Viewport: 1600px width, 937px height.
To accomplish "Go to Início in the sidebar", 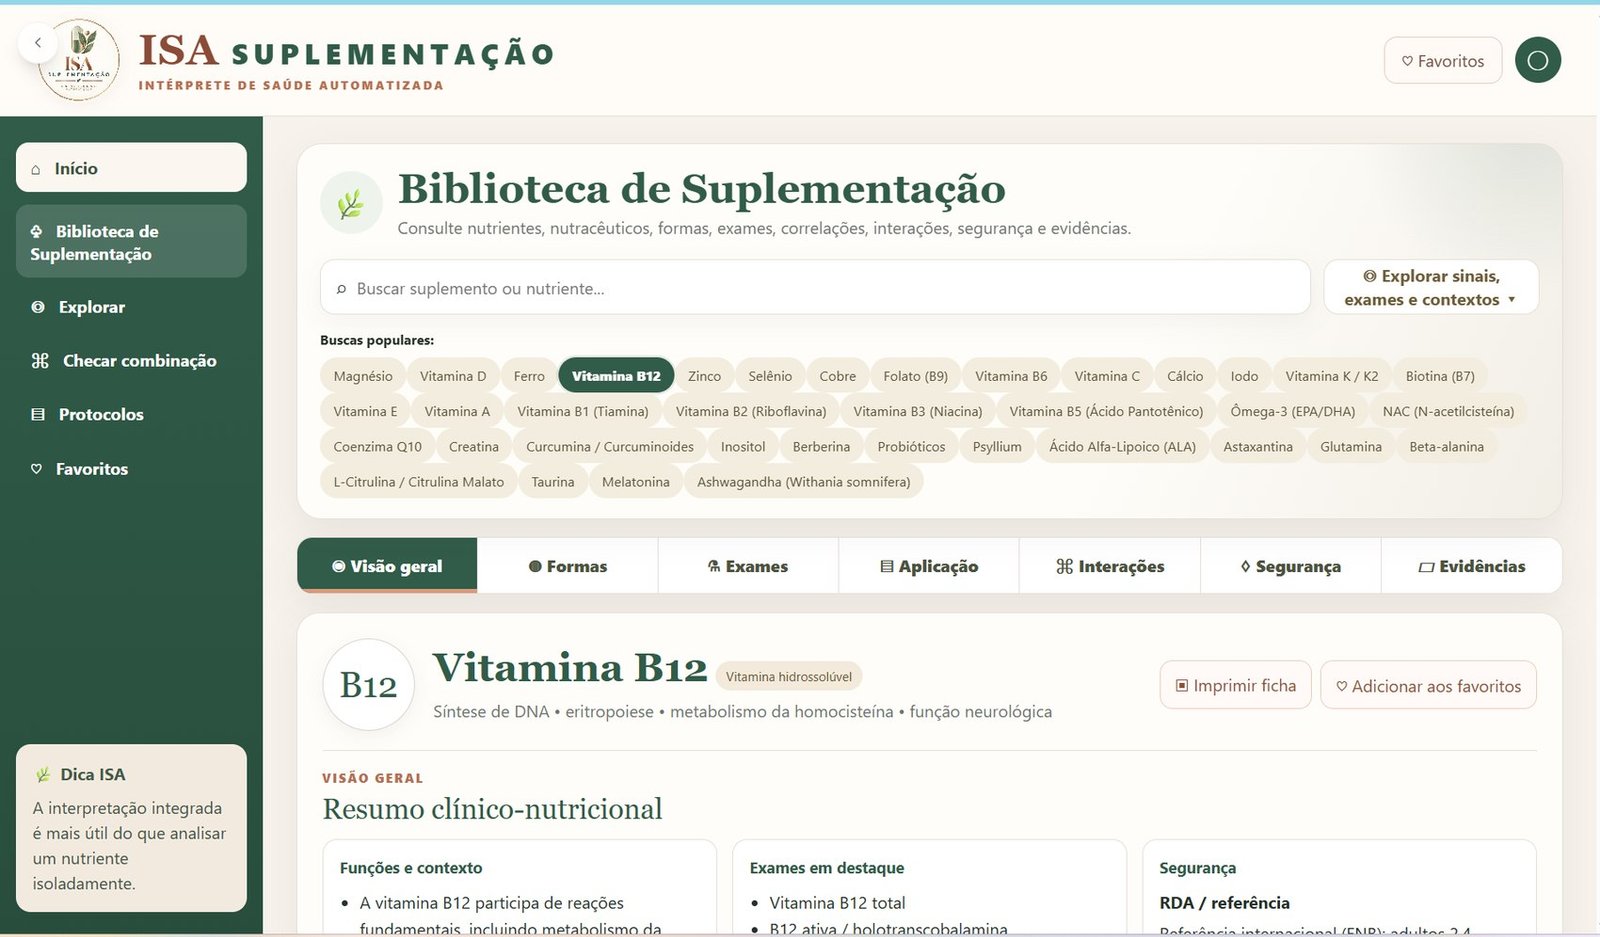I will point(131,168).
